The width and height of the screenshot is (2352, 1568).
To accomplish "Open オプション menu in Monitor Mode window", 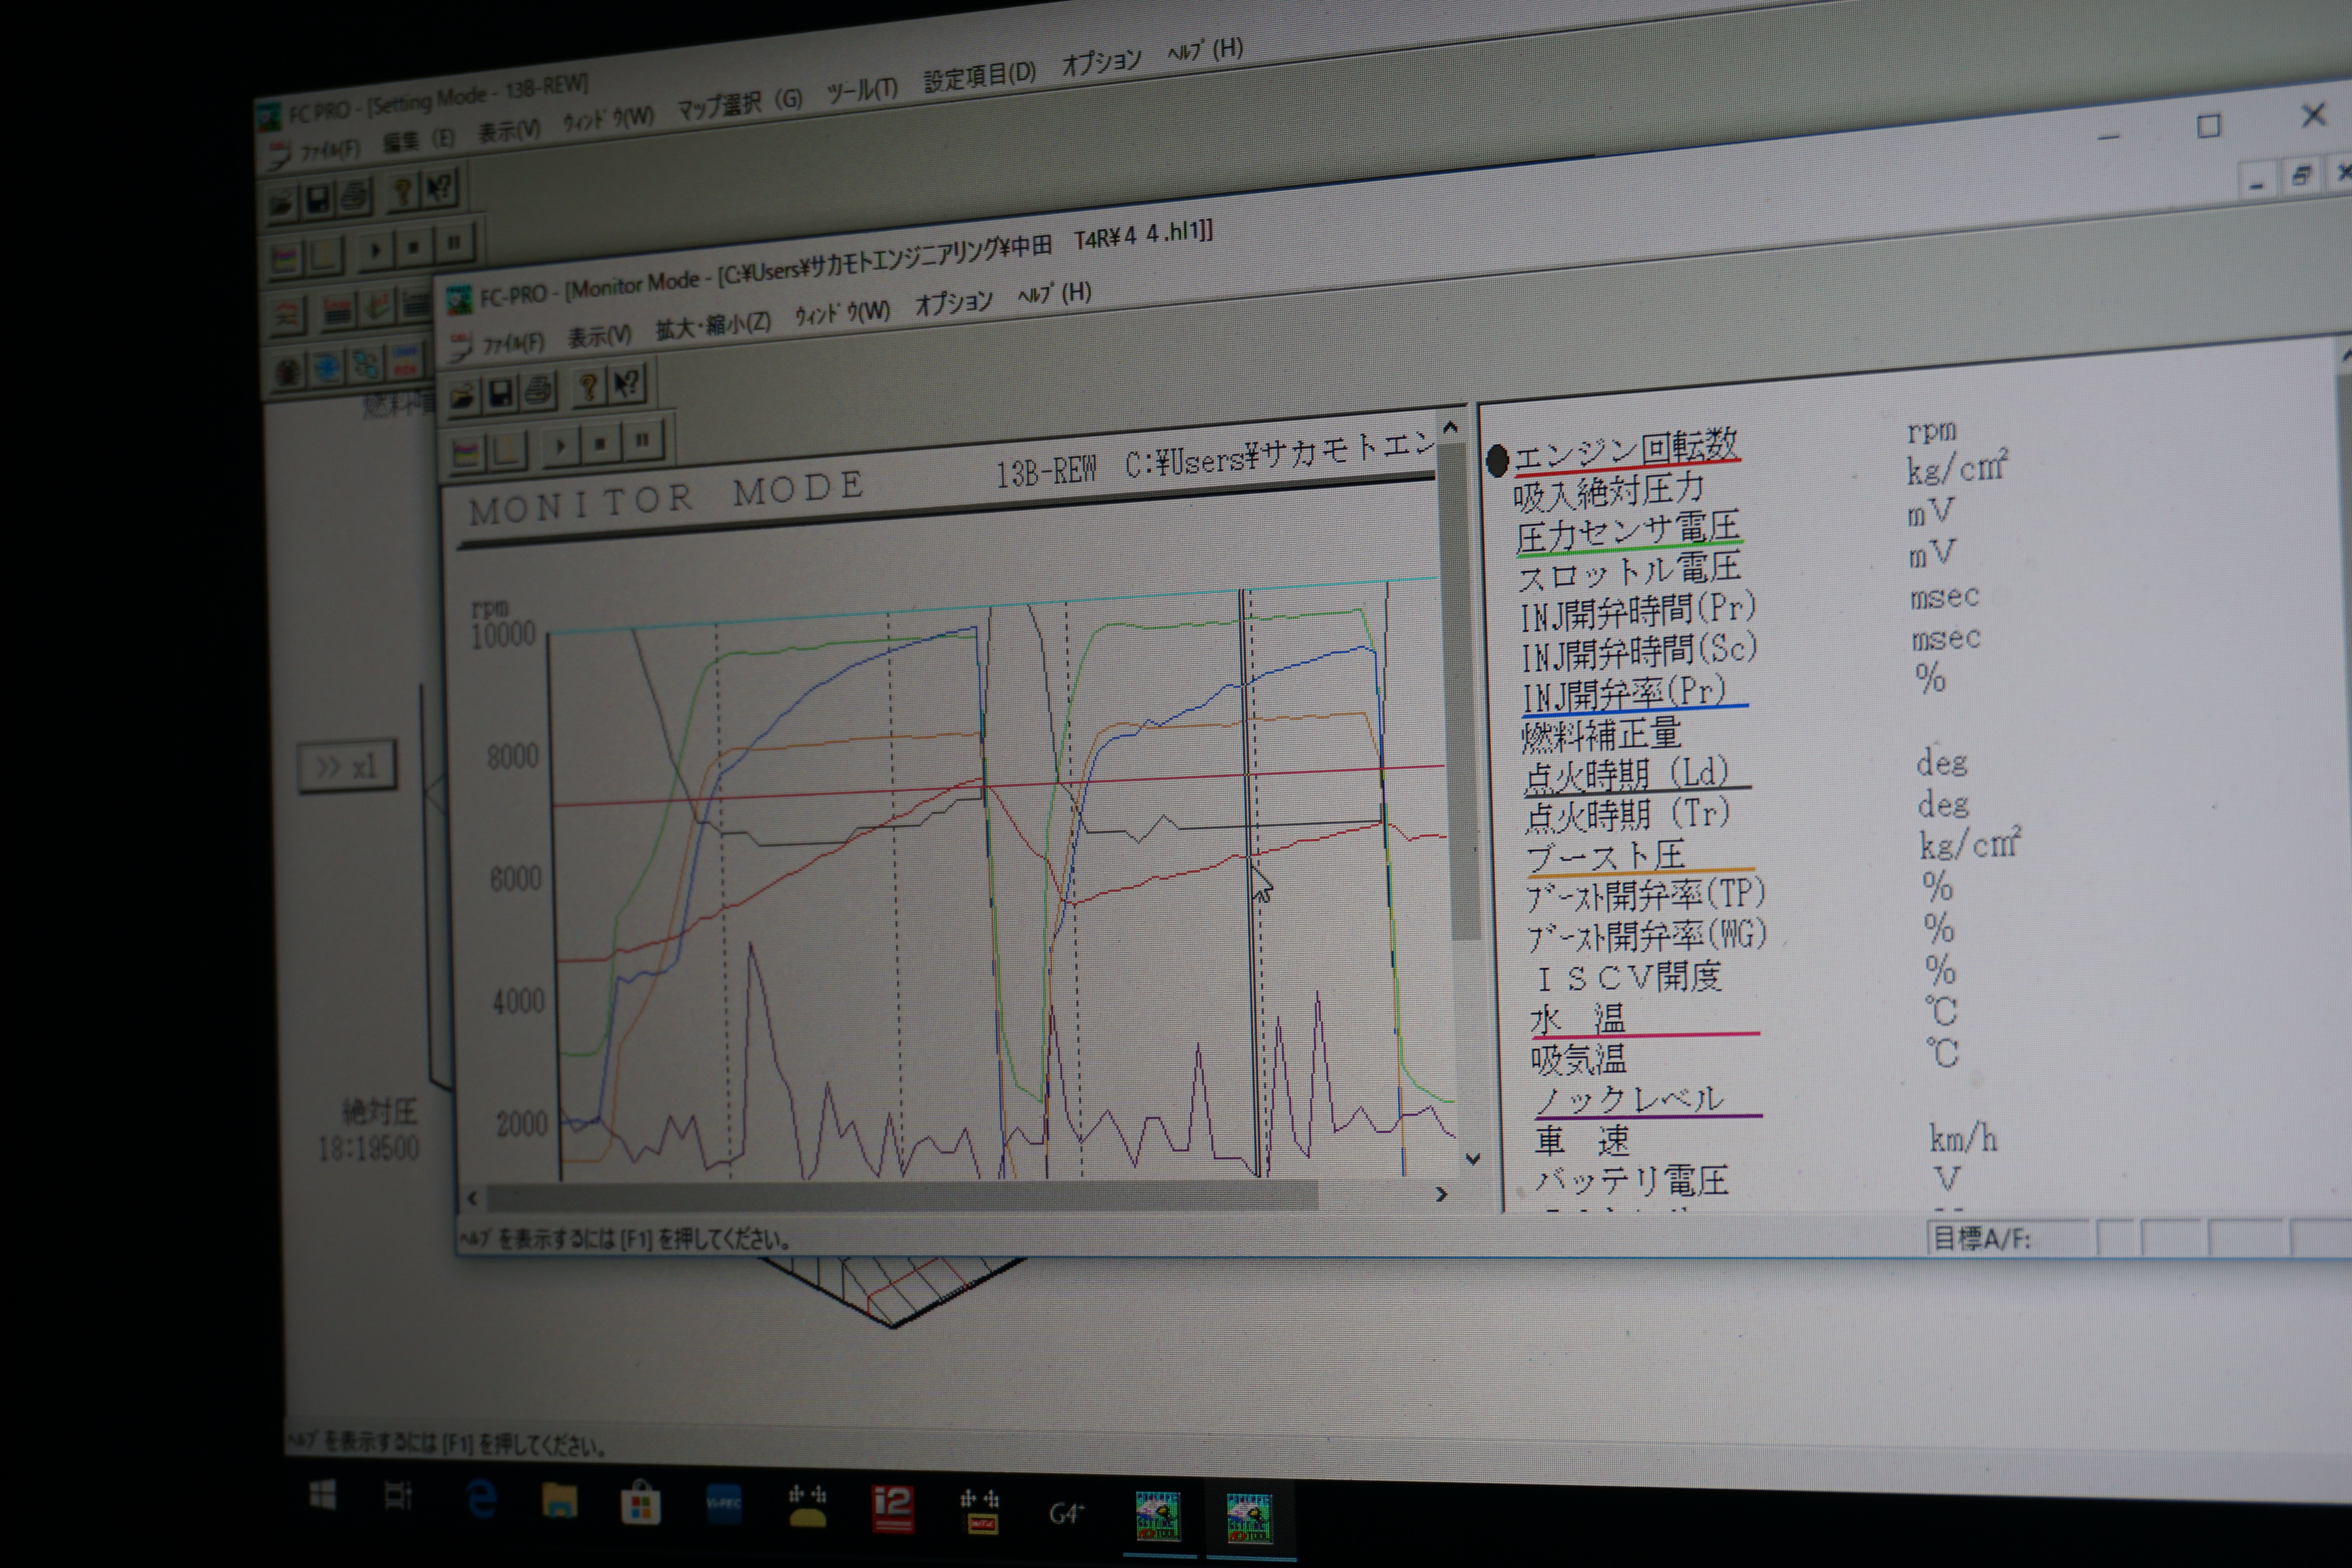I will coord(954,303).
